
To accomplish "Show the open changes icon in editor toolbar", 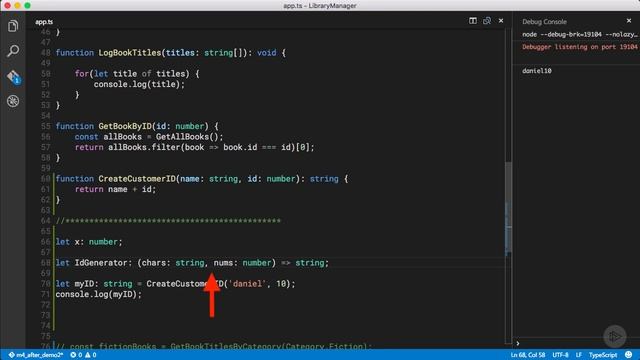I will click(x=487, y=20).
